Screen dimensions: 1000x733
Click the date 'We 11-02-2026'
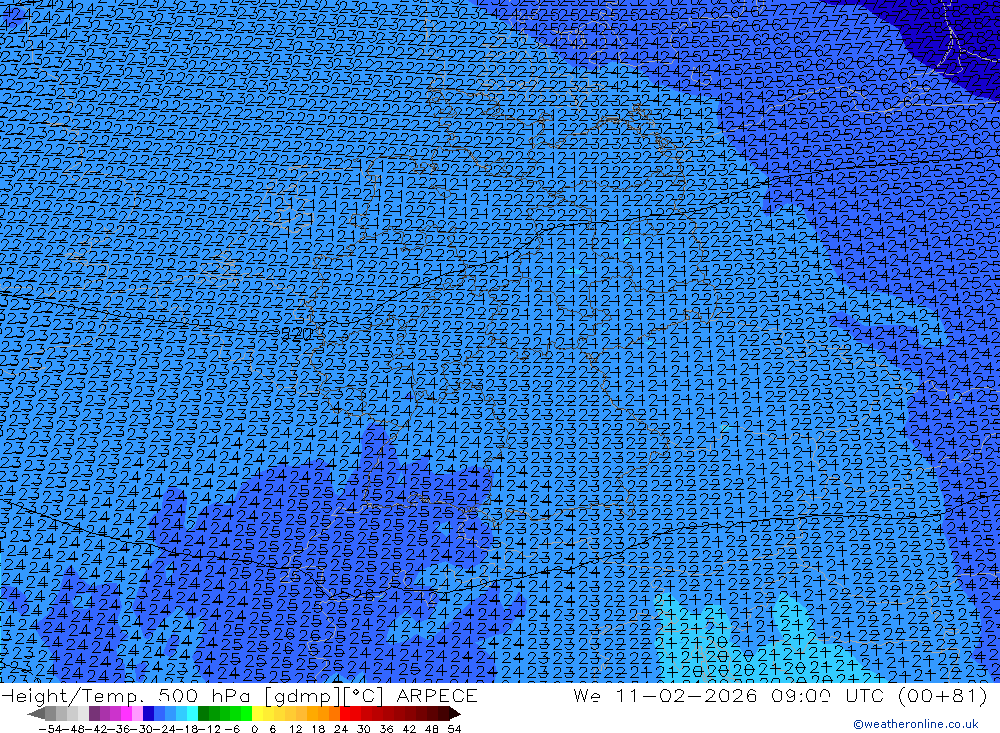point(665,696)
